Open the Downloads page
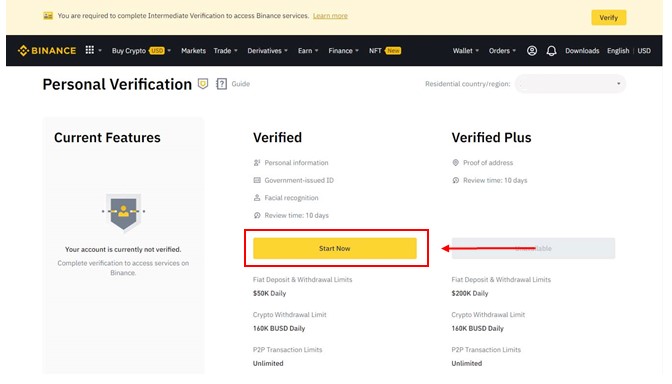Viewport: 672px width, 384px height. click(x=582, y=51)
